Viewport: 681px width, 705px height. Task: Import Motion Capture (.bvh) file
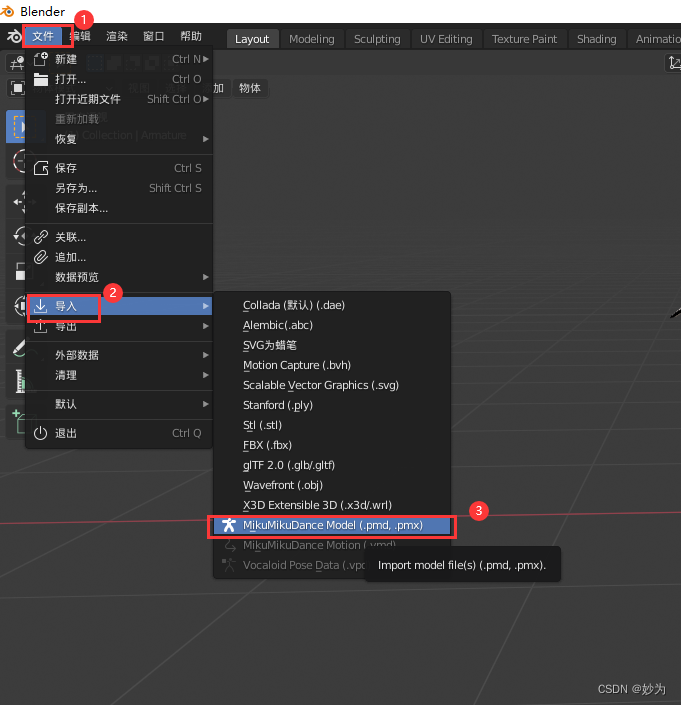pos(332,365)
